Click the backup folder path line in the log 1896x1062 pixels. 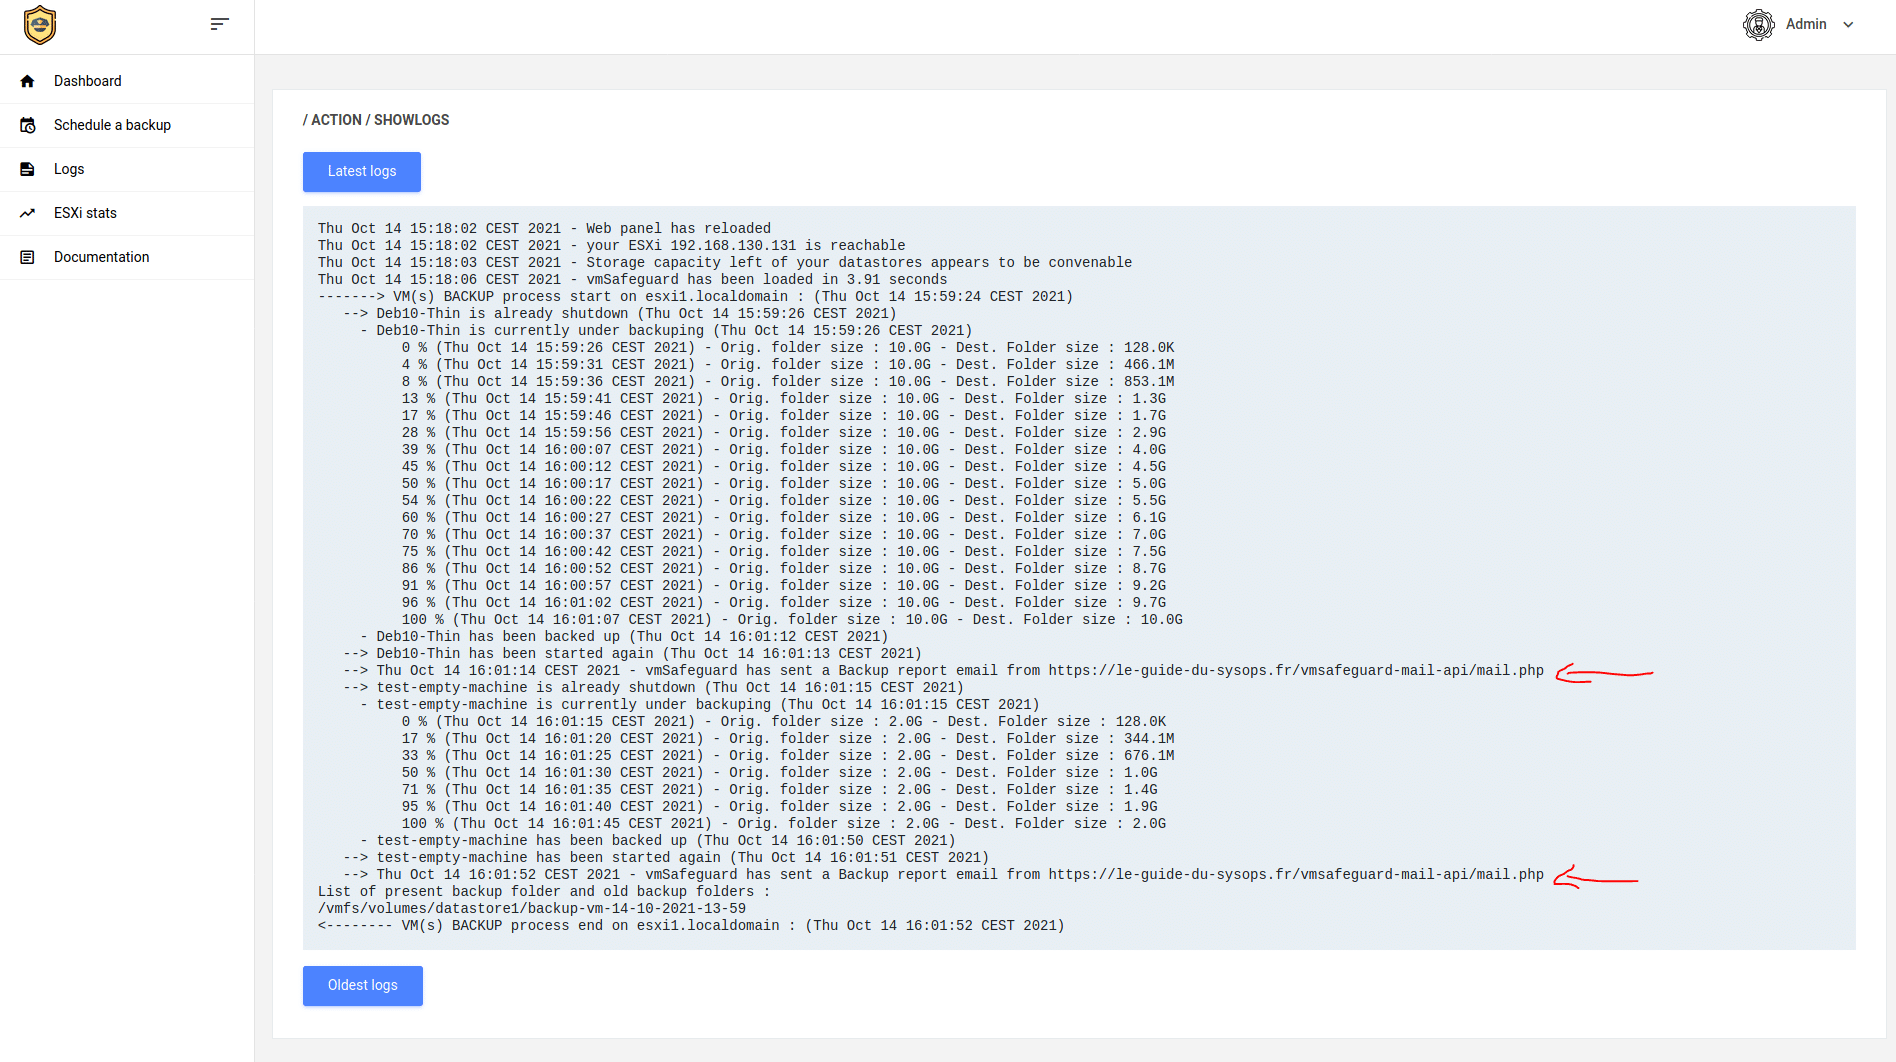coord(531,909)
